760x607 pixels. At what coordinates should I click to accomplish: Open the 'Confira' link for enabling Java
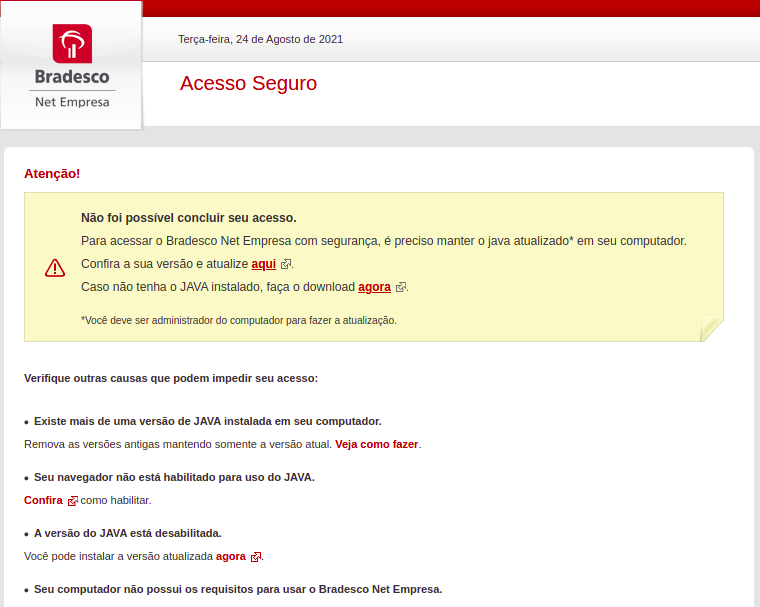tap(43, 500)
